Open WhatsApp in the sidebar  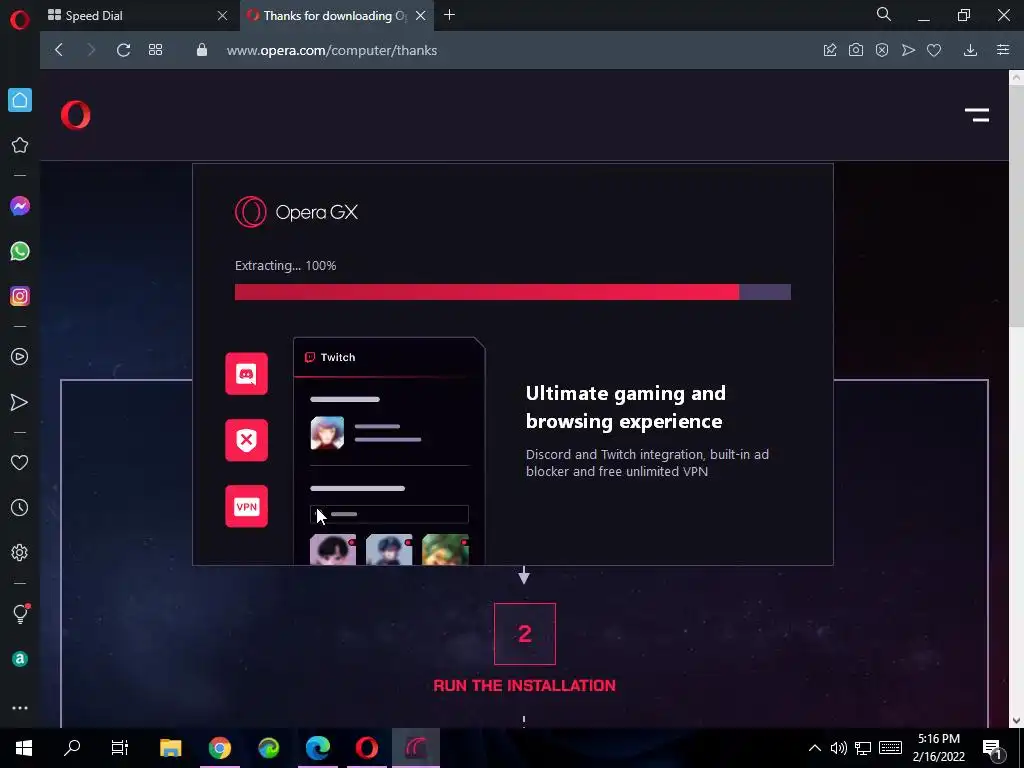click(20, 251)
